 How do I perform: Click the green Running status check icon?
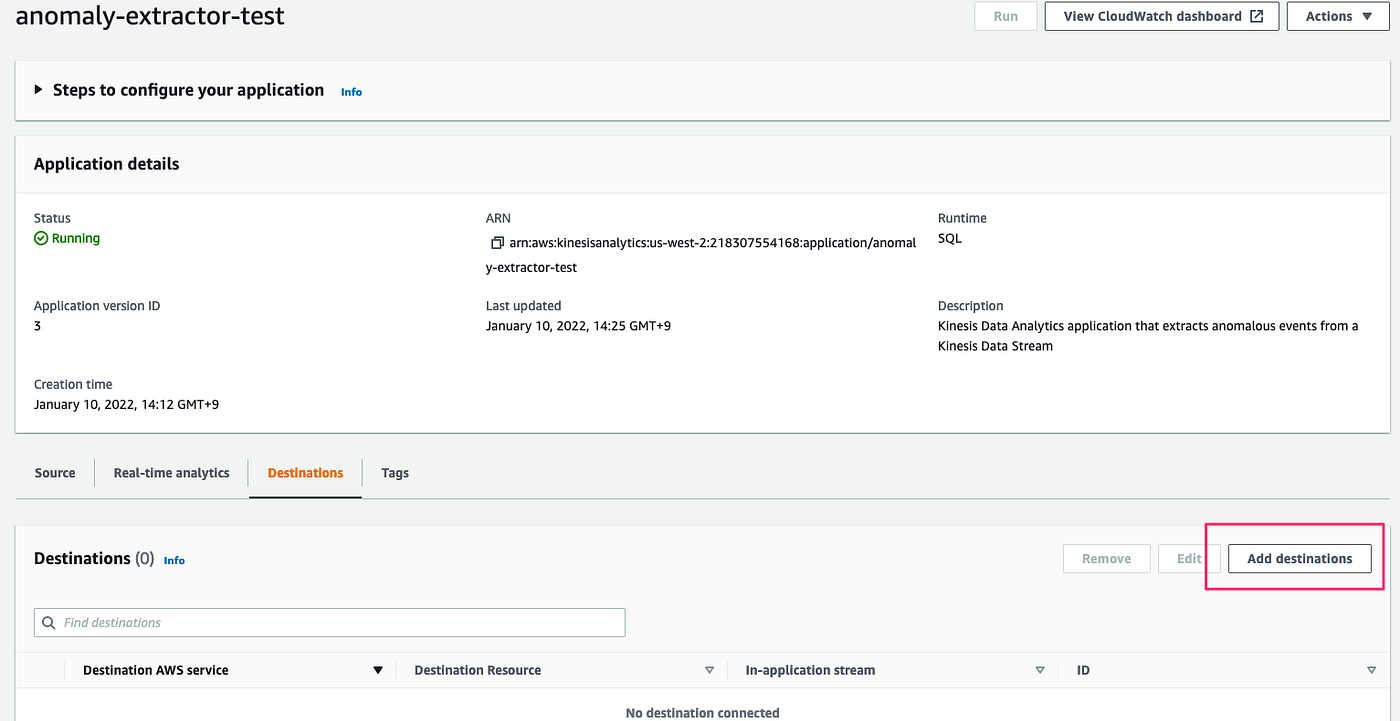[x=41, y=238]
